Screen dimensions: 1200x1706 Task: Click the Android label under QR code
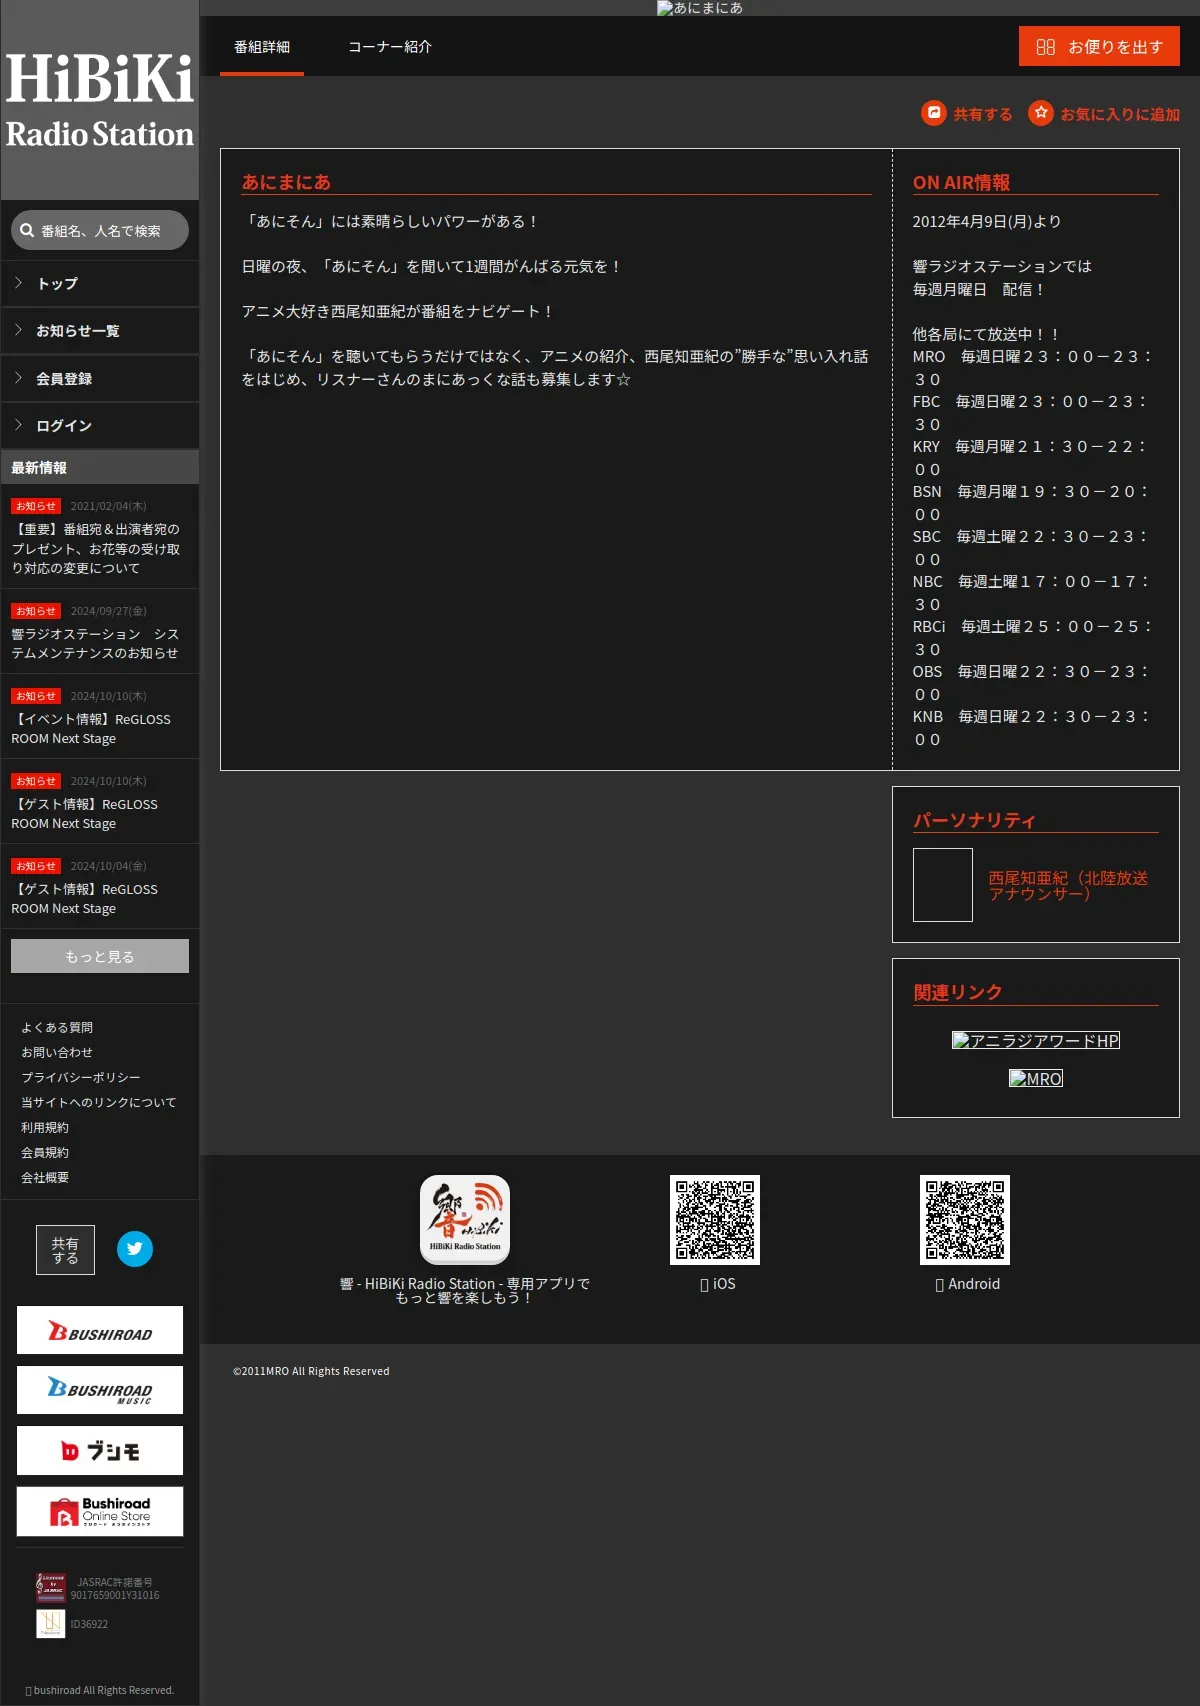click(x=967, y=1283)
